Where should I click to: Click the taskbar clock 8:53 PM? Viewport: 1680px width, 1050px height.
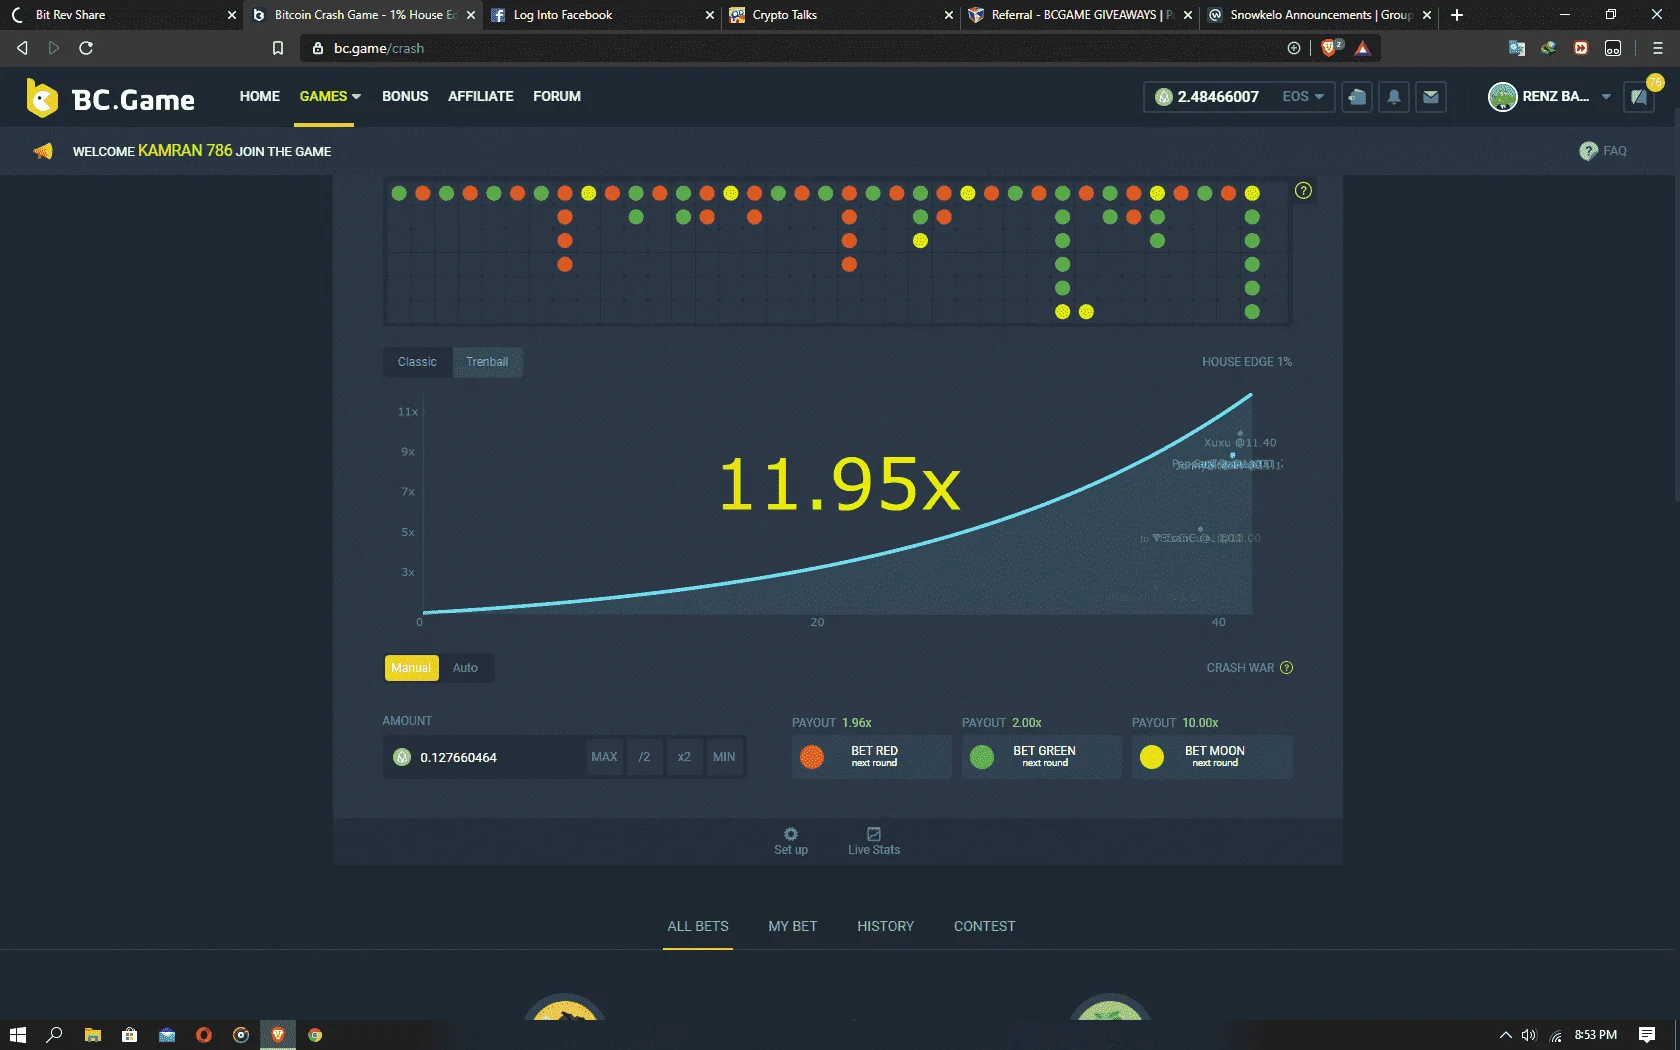[x=1595, y=1035]
